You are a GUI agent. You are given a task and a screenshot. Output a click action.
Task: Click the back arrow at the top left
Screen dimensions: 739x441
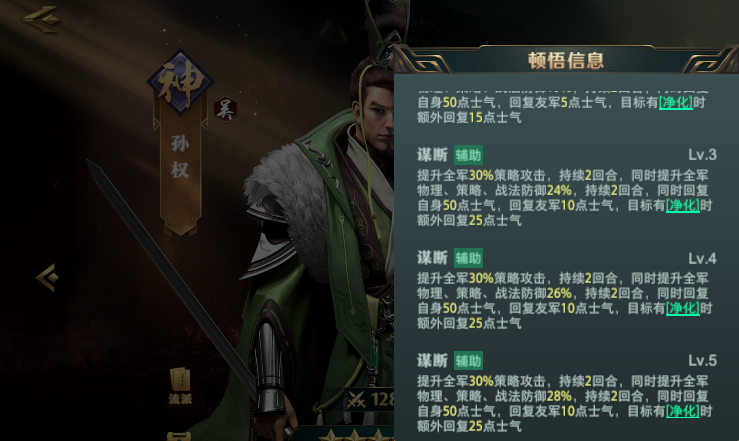click(41, 19)
